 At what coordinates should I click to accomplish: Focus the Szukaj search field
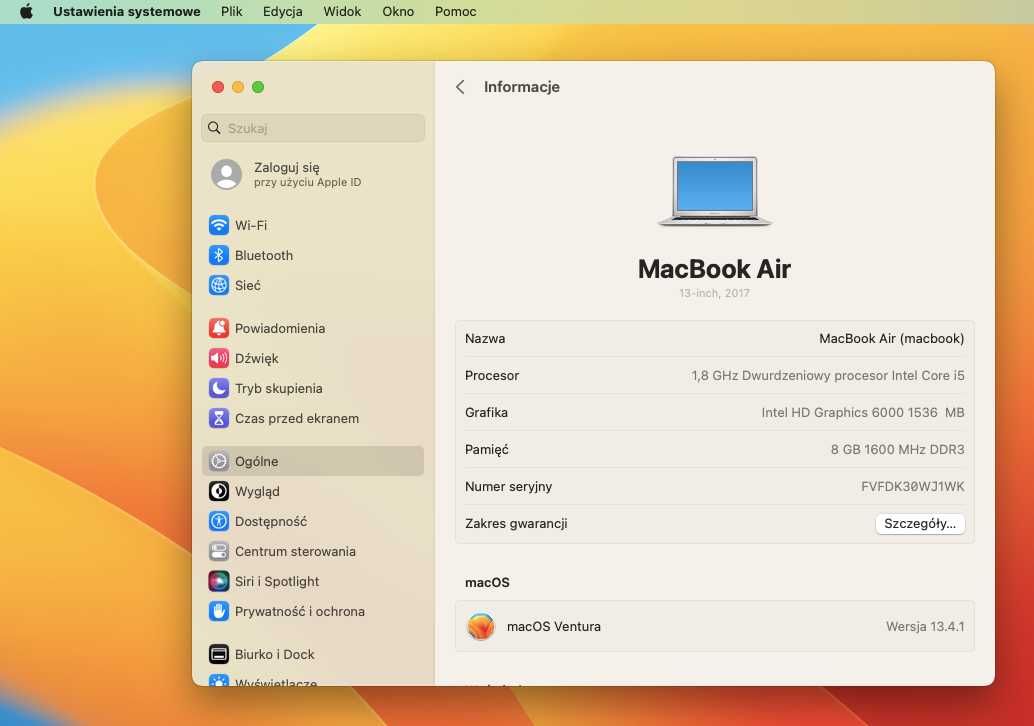point(313,128)
